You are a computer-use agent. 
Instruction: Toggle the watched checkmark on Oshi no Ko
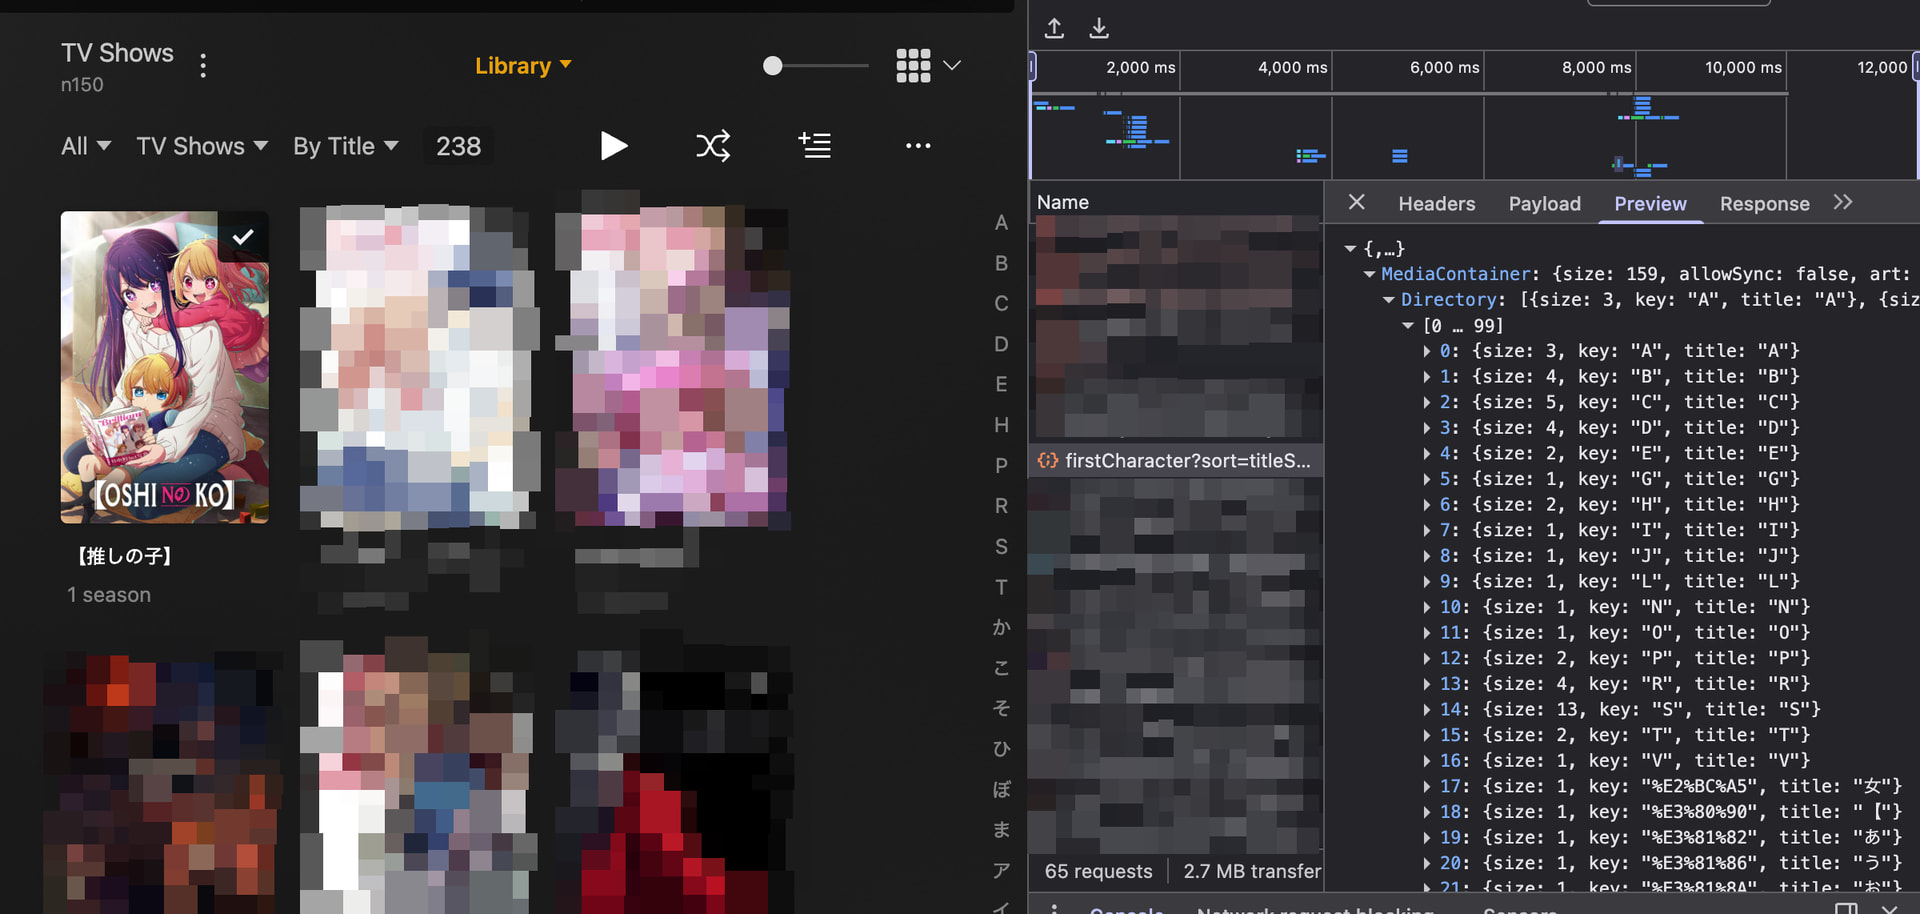(243, 237)
